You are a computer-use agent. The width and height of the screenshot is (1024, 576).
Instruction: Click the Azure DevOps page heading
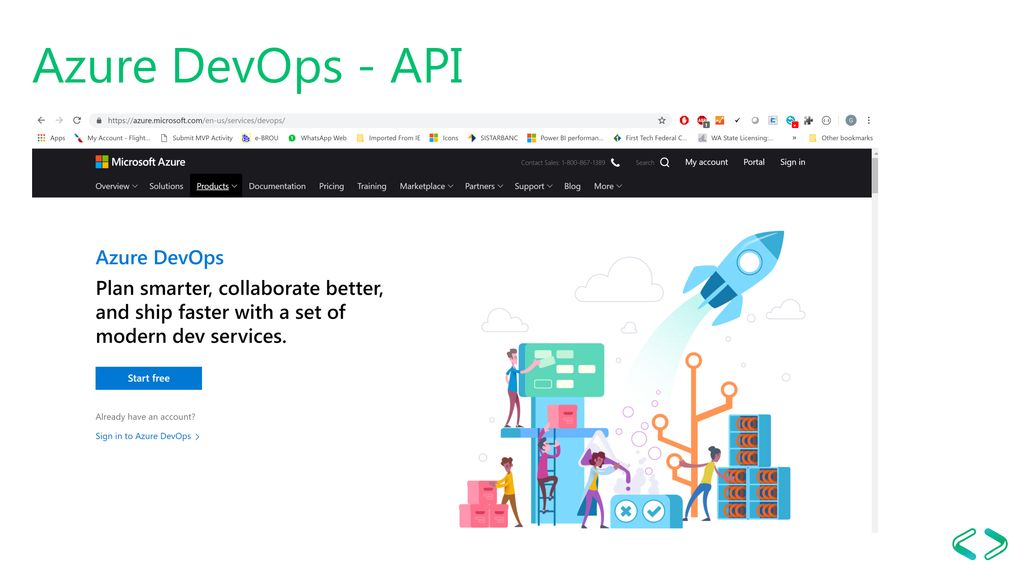coord(159,257)
